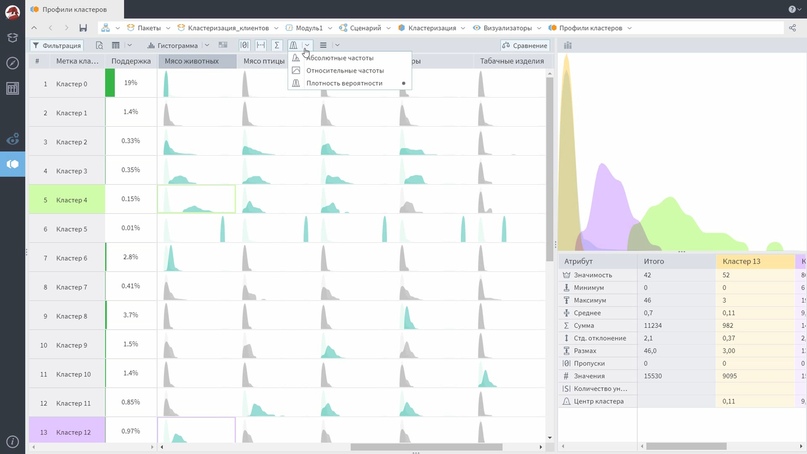Open the info icon at sidebar bottom
This screenshot has width=807, height=454.
pyautogui.click(x=13, y=441)
